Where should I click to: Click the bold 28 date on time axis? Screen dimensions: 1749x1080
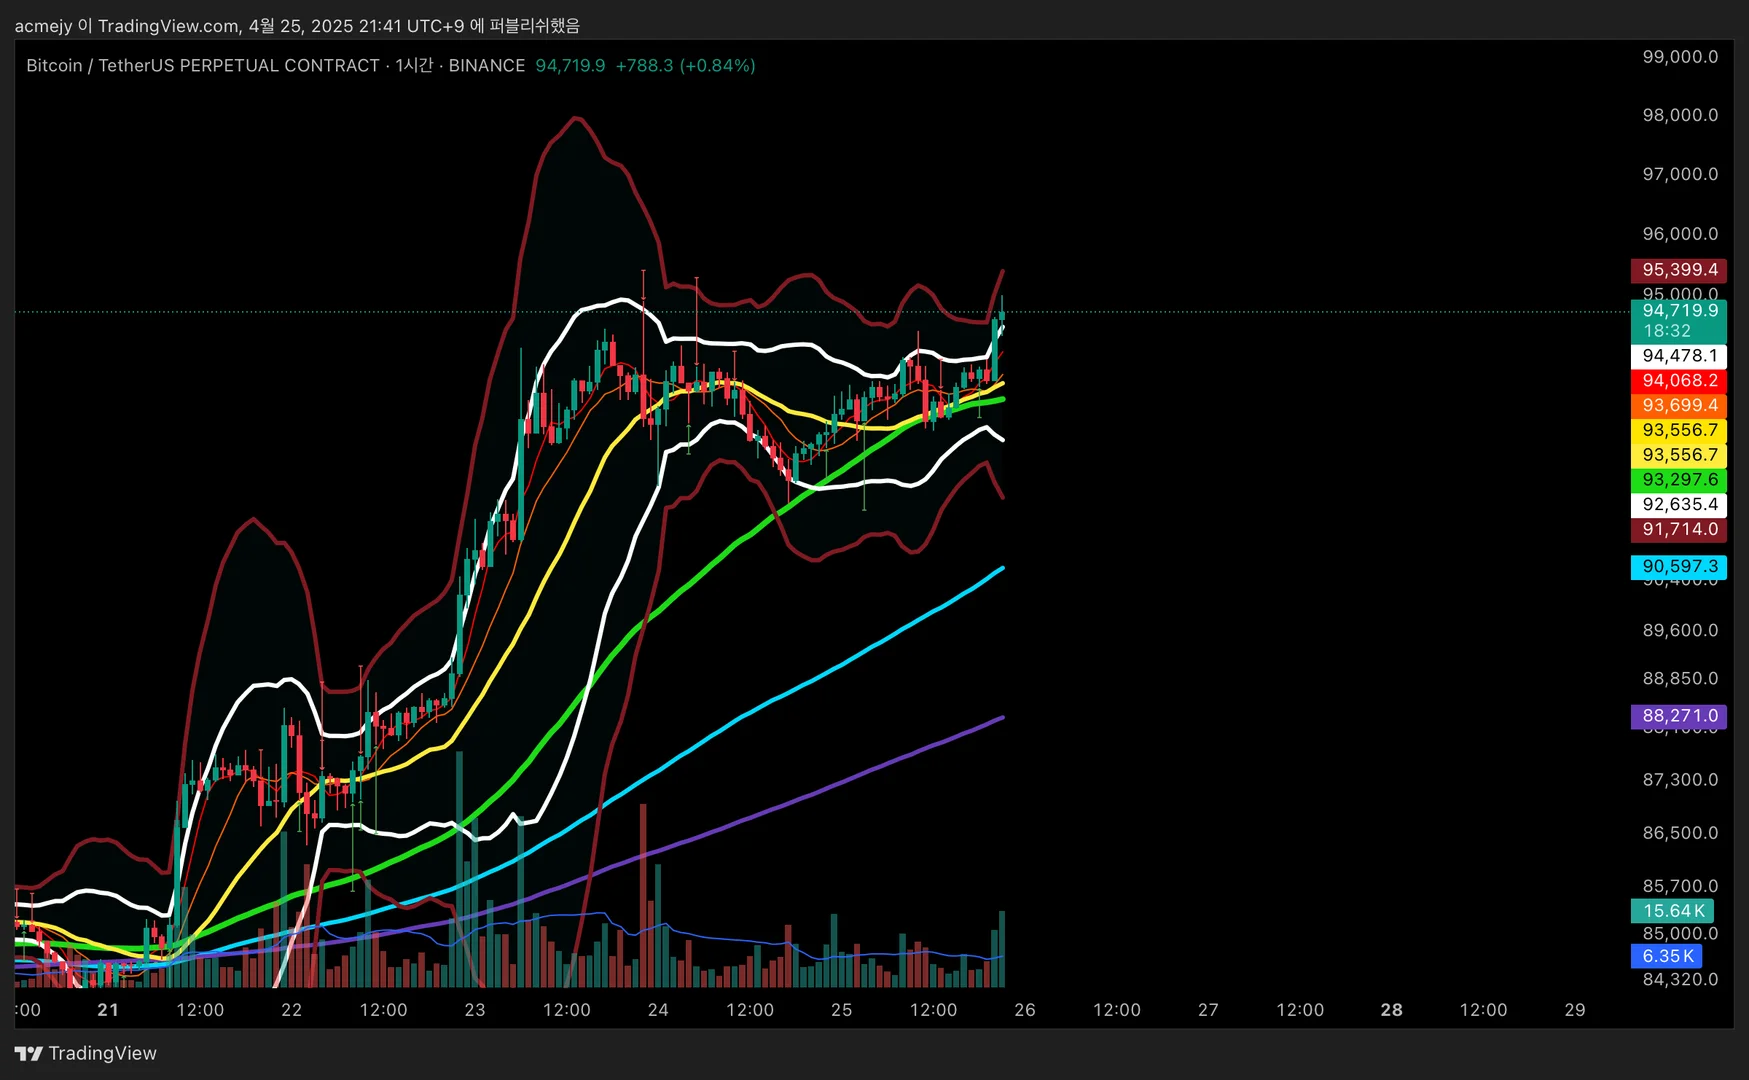(x=1392, y=1010)
